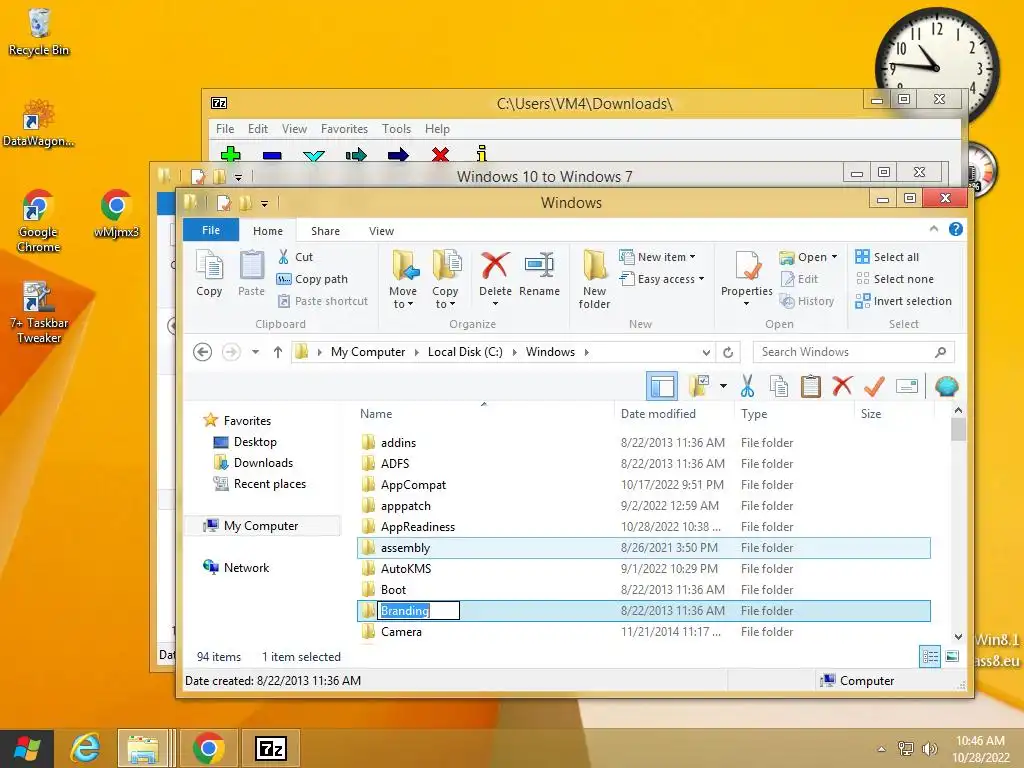The height and width of the screenshot is (768, 1024).
Task: Switch to the Share ribbon tab
Action: point(325,231)
